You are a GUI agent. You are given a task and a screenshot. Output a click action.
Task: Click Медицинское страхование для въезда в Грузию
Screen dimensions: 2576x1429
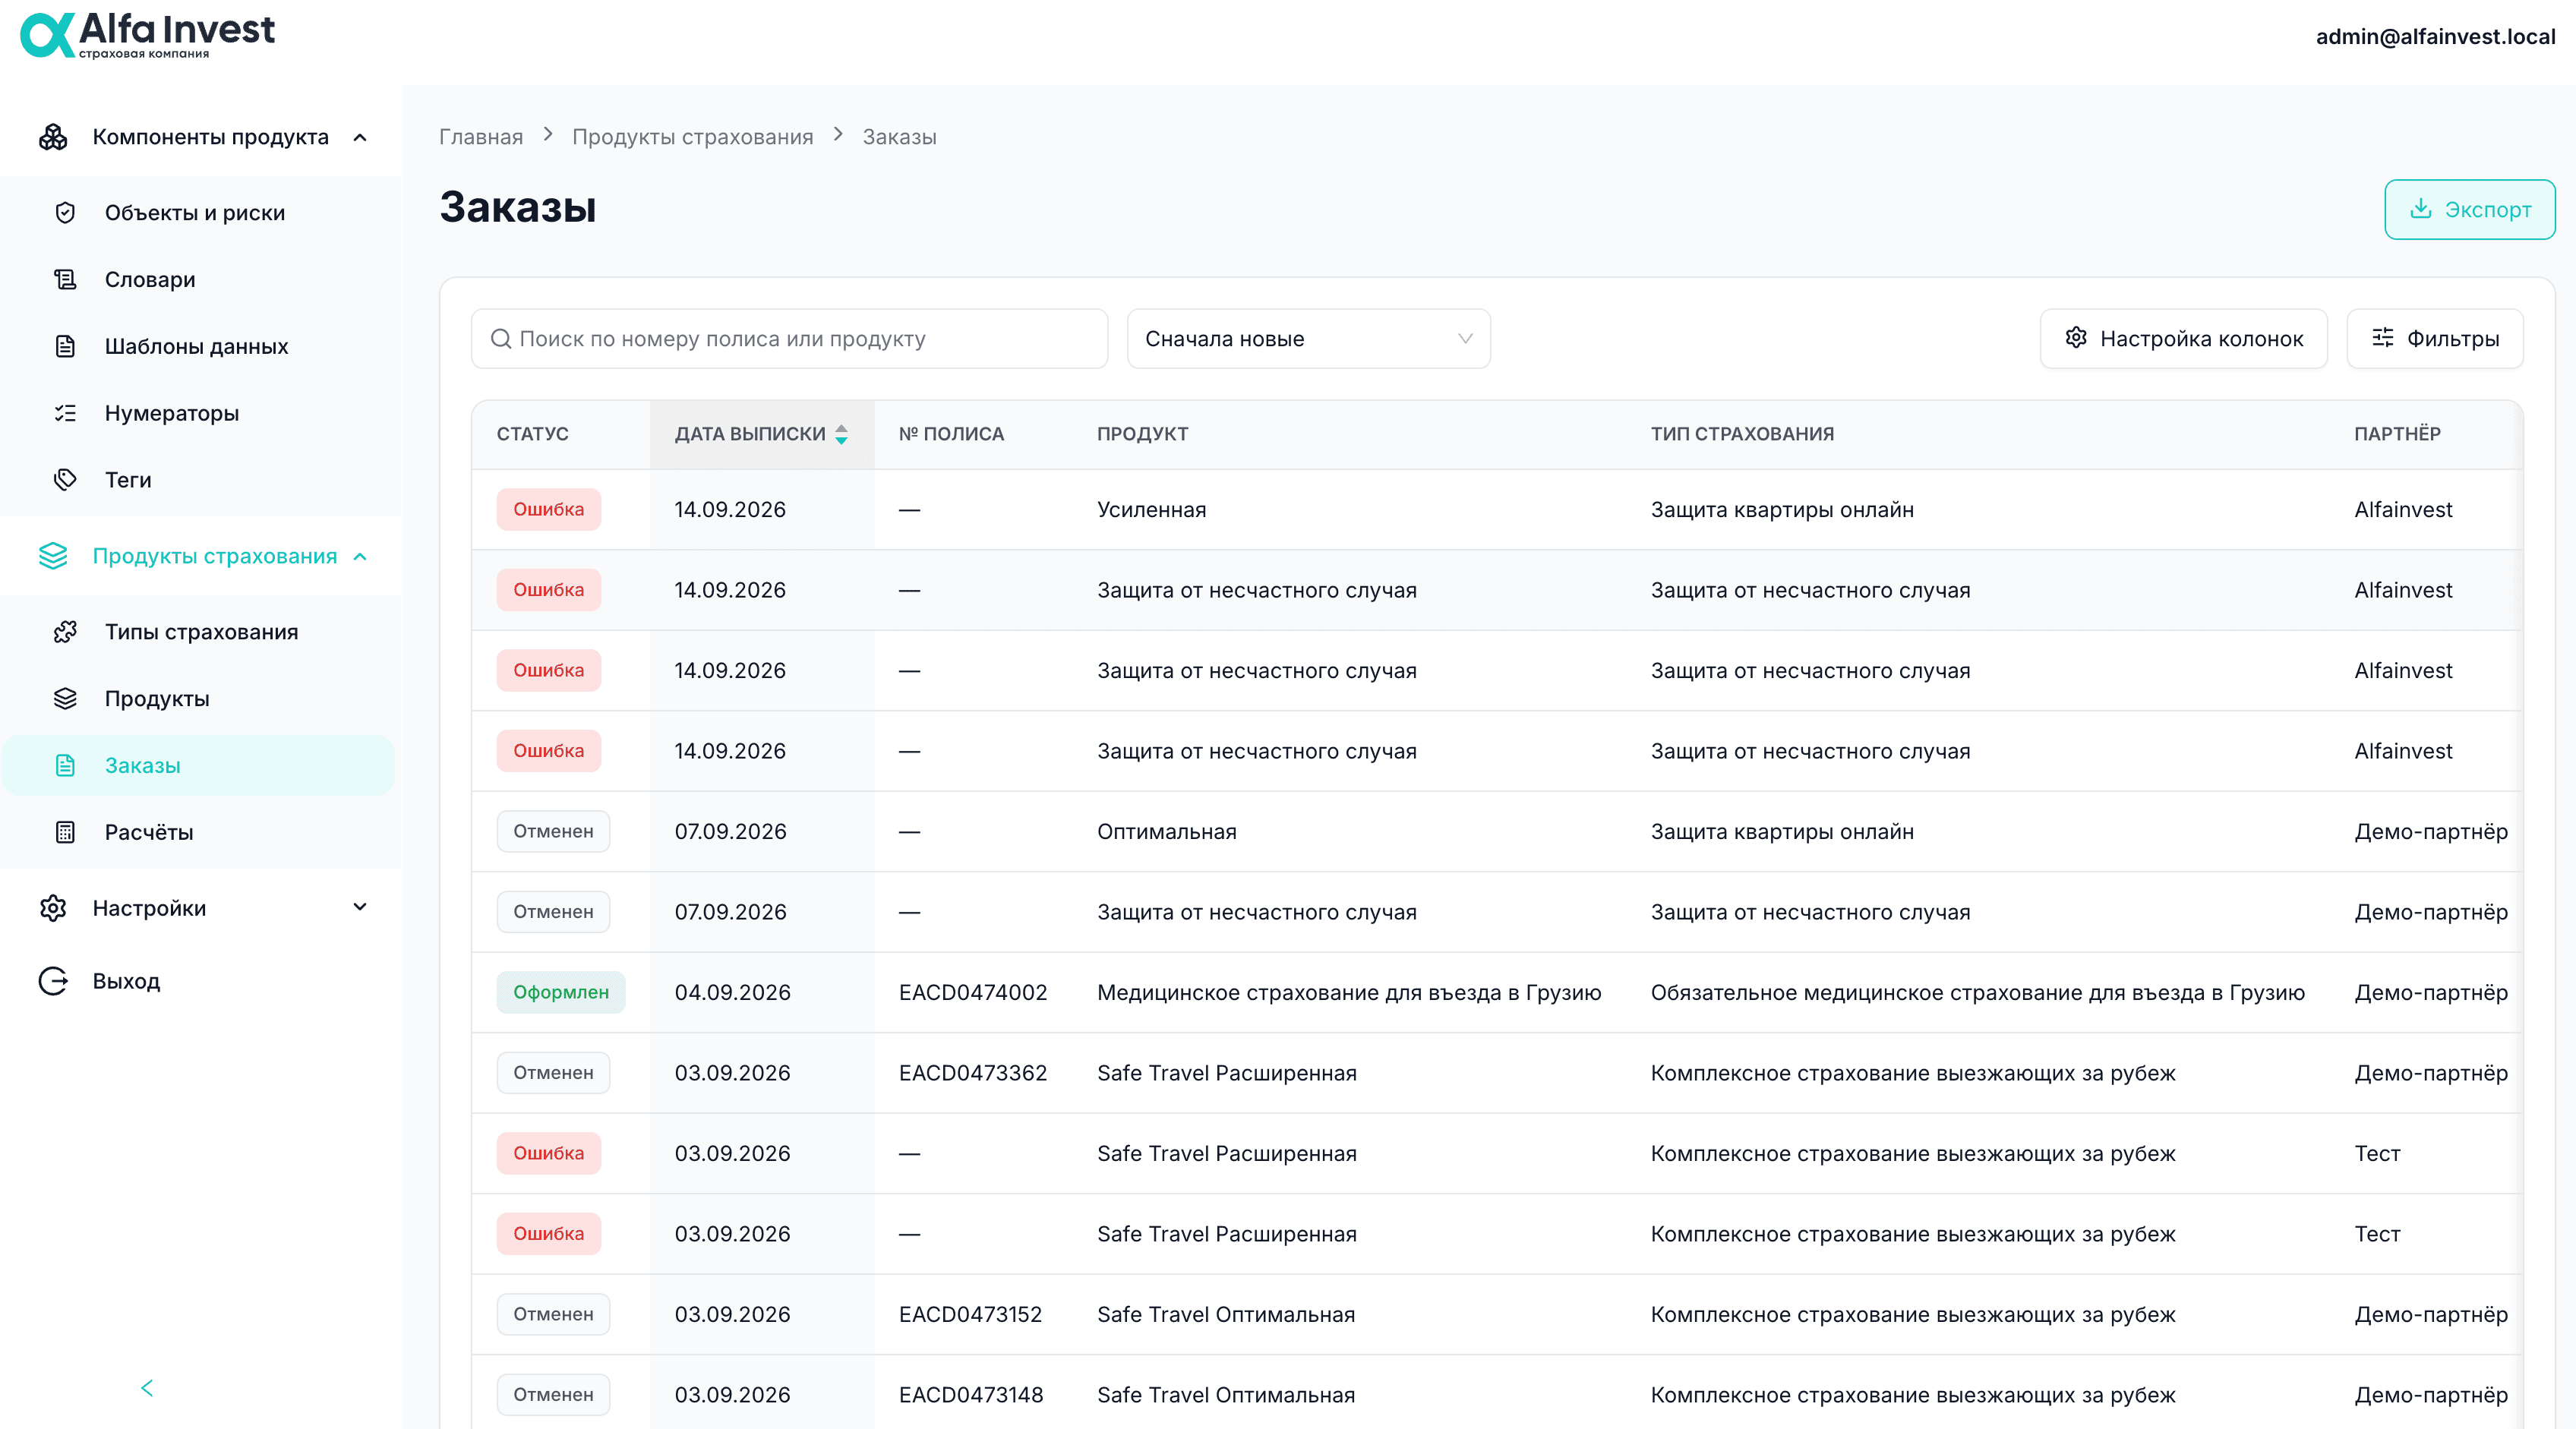(1349, 993)
